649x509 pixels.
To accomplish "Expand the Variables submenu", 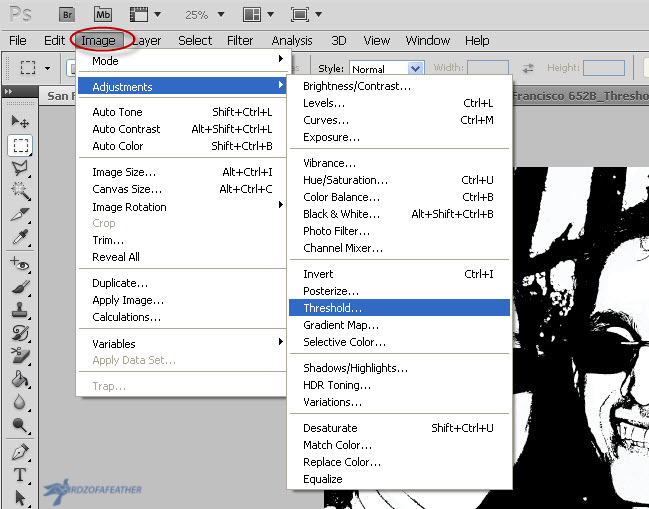I will [x=182, y=343].
